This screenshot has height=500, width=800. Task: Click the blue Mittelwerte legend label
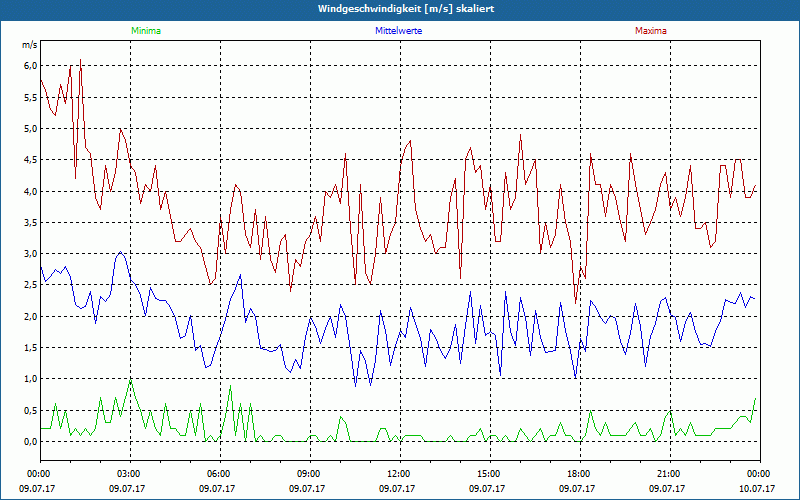(x=398, y=31)
